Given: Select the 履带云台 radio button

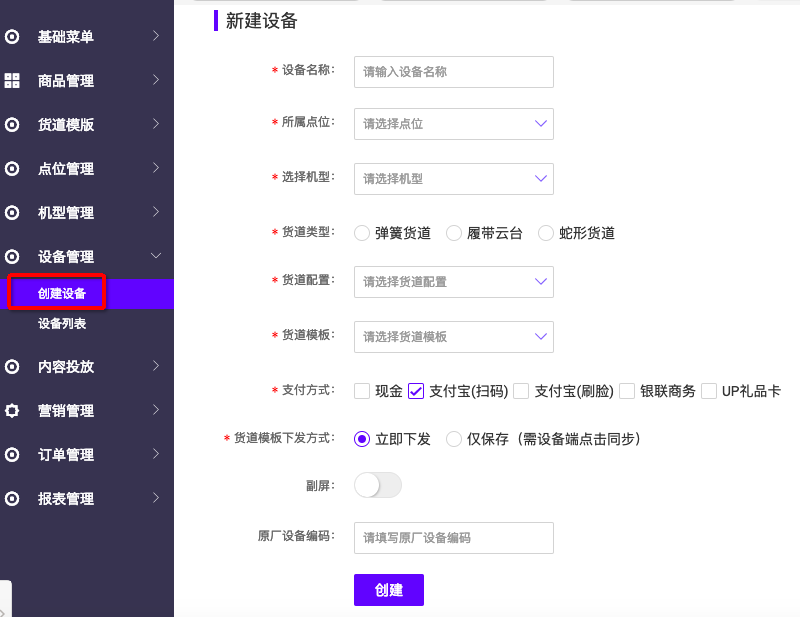Looking at the screenshot, I should (x=454, y=233).
